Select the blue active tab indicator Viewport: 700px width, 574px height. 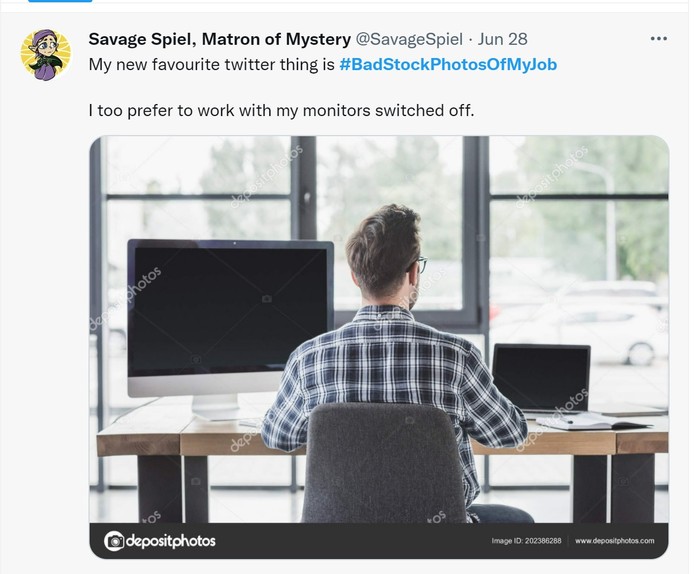[60, 1]
